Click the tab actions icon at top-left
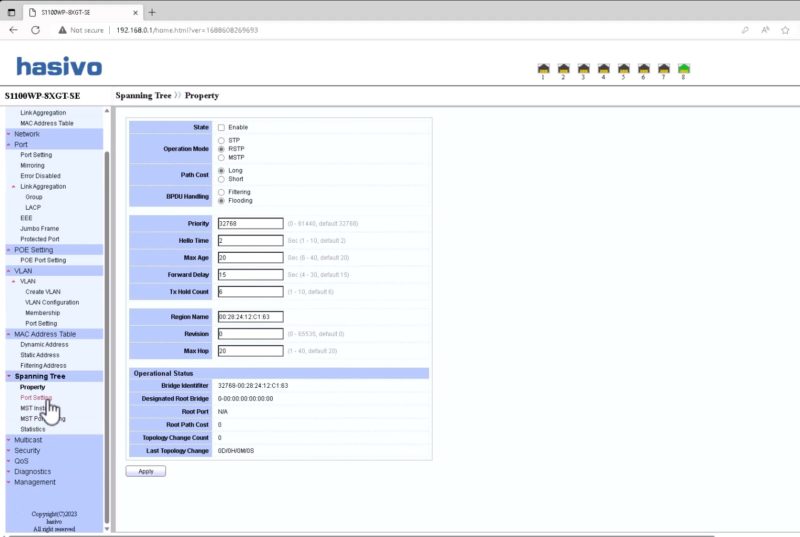The width and height of the screenshot is (800, 537). click(x=11, y=12)
